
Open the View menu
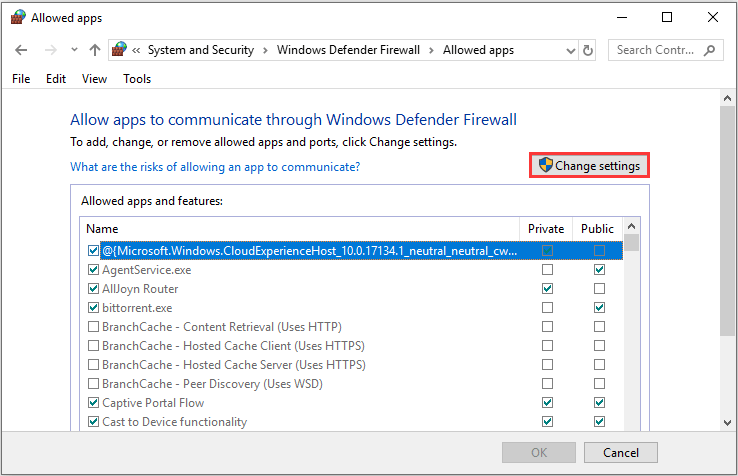pyautogui.click(x=94, y=79)
